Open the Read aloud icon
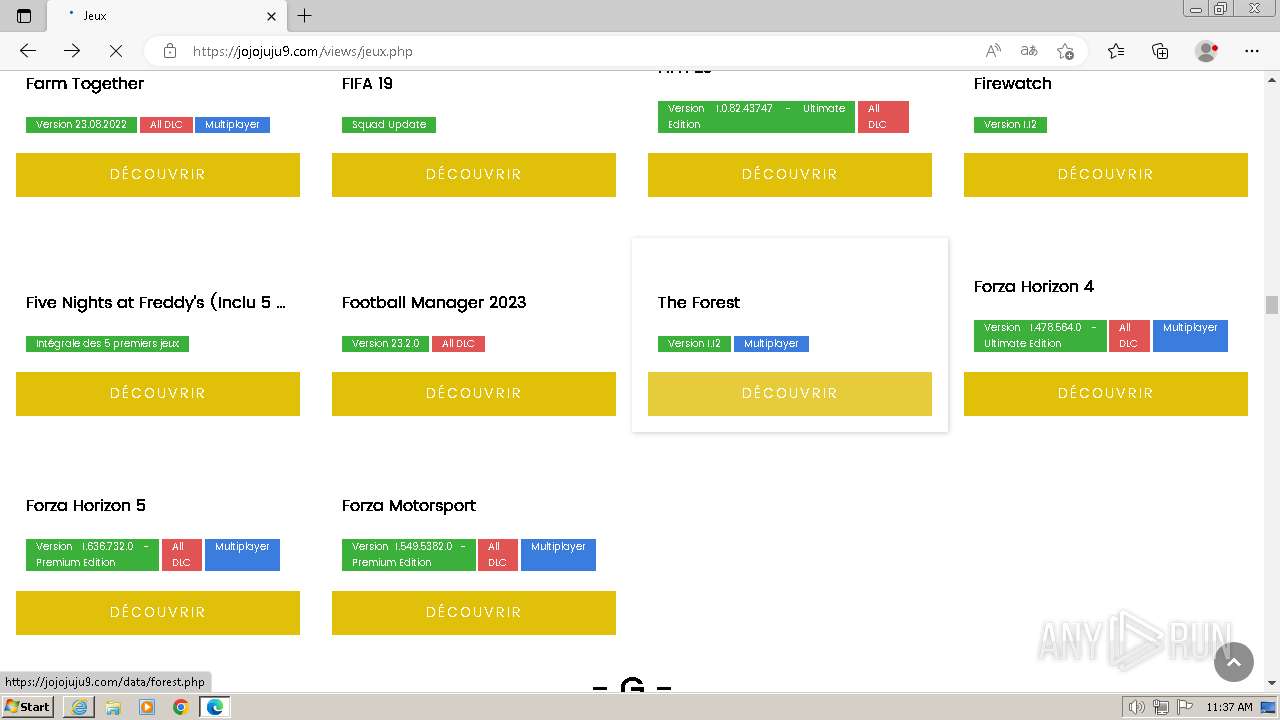The height and width of the screenshot is (720, 1280). pyautogui.click(x=993, y=51)
